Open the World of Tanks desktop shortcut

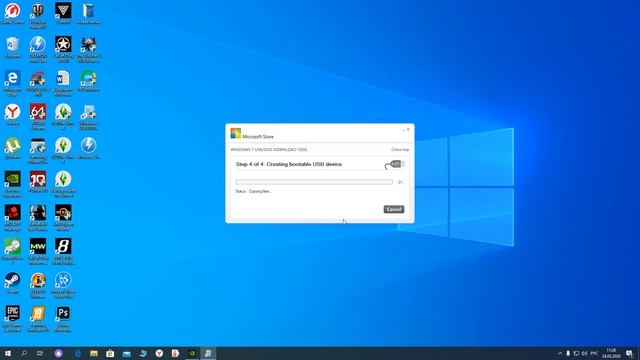pyautogui.click(x=38, y=15)
